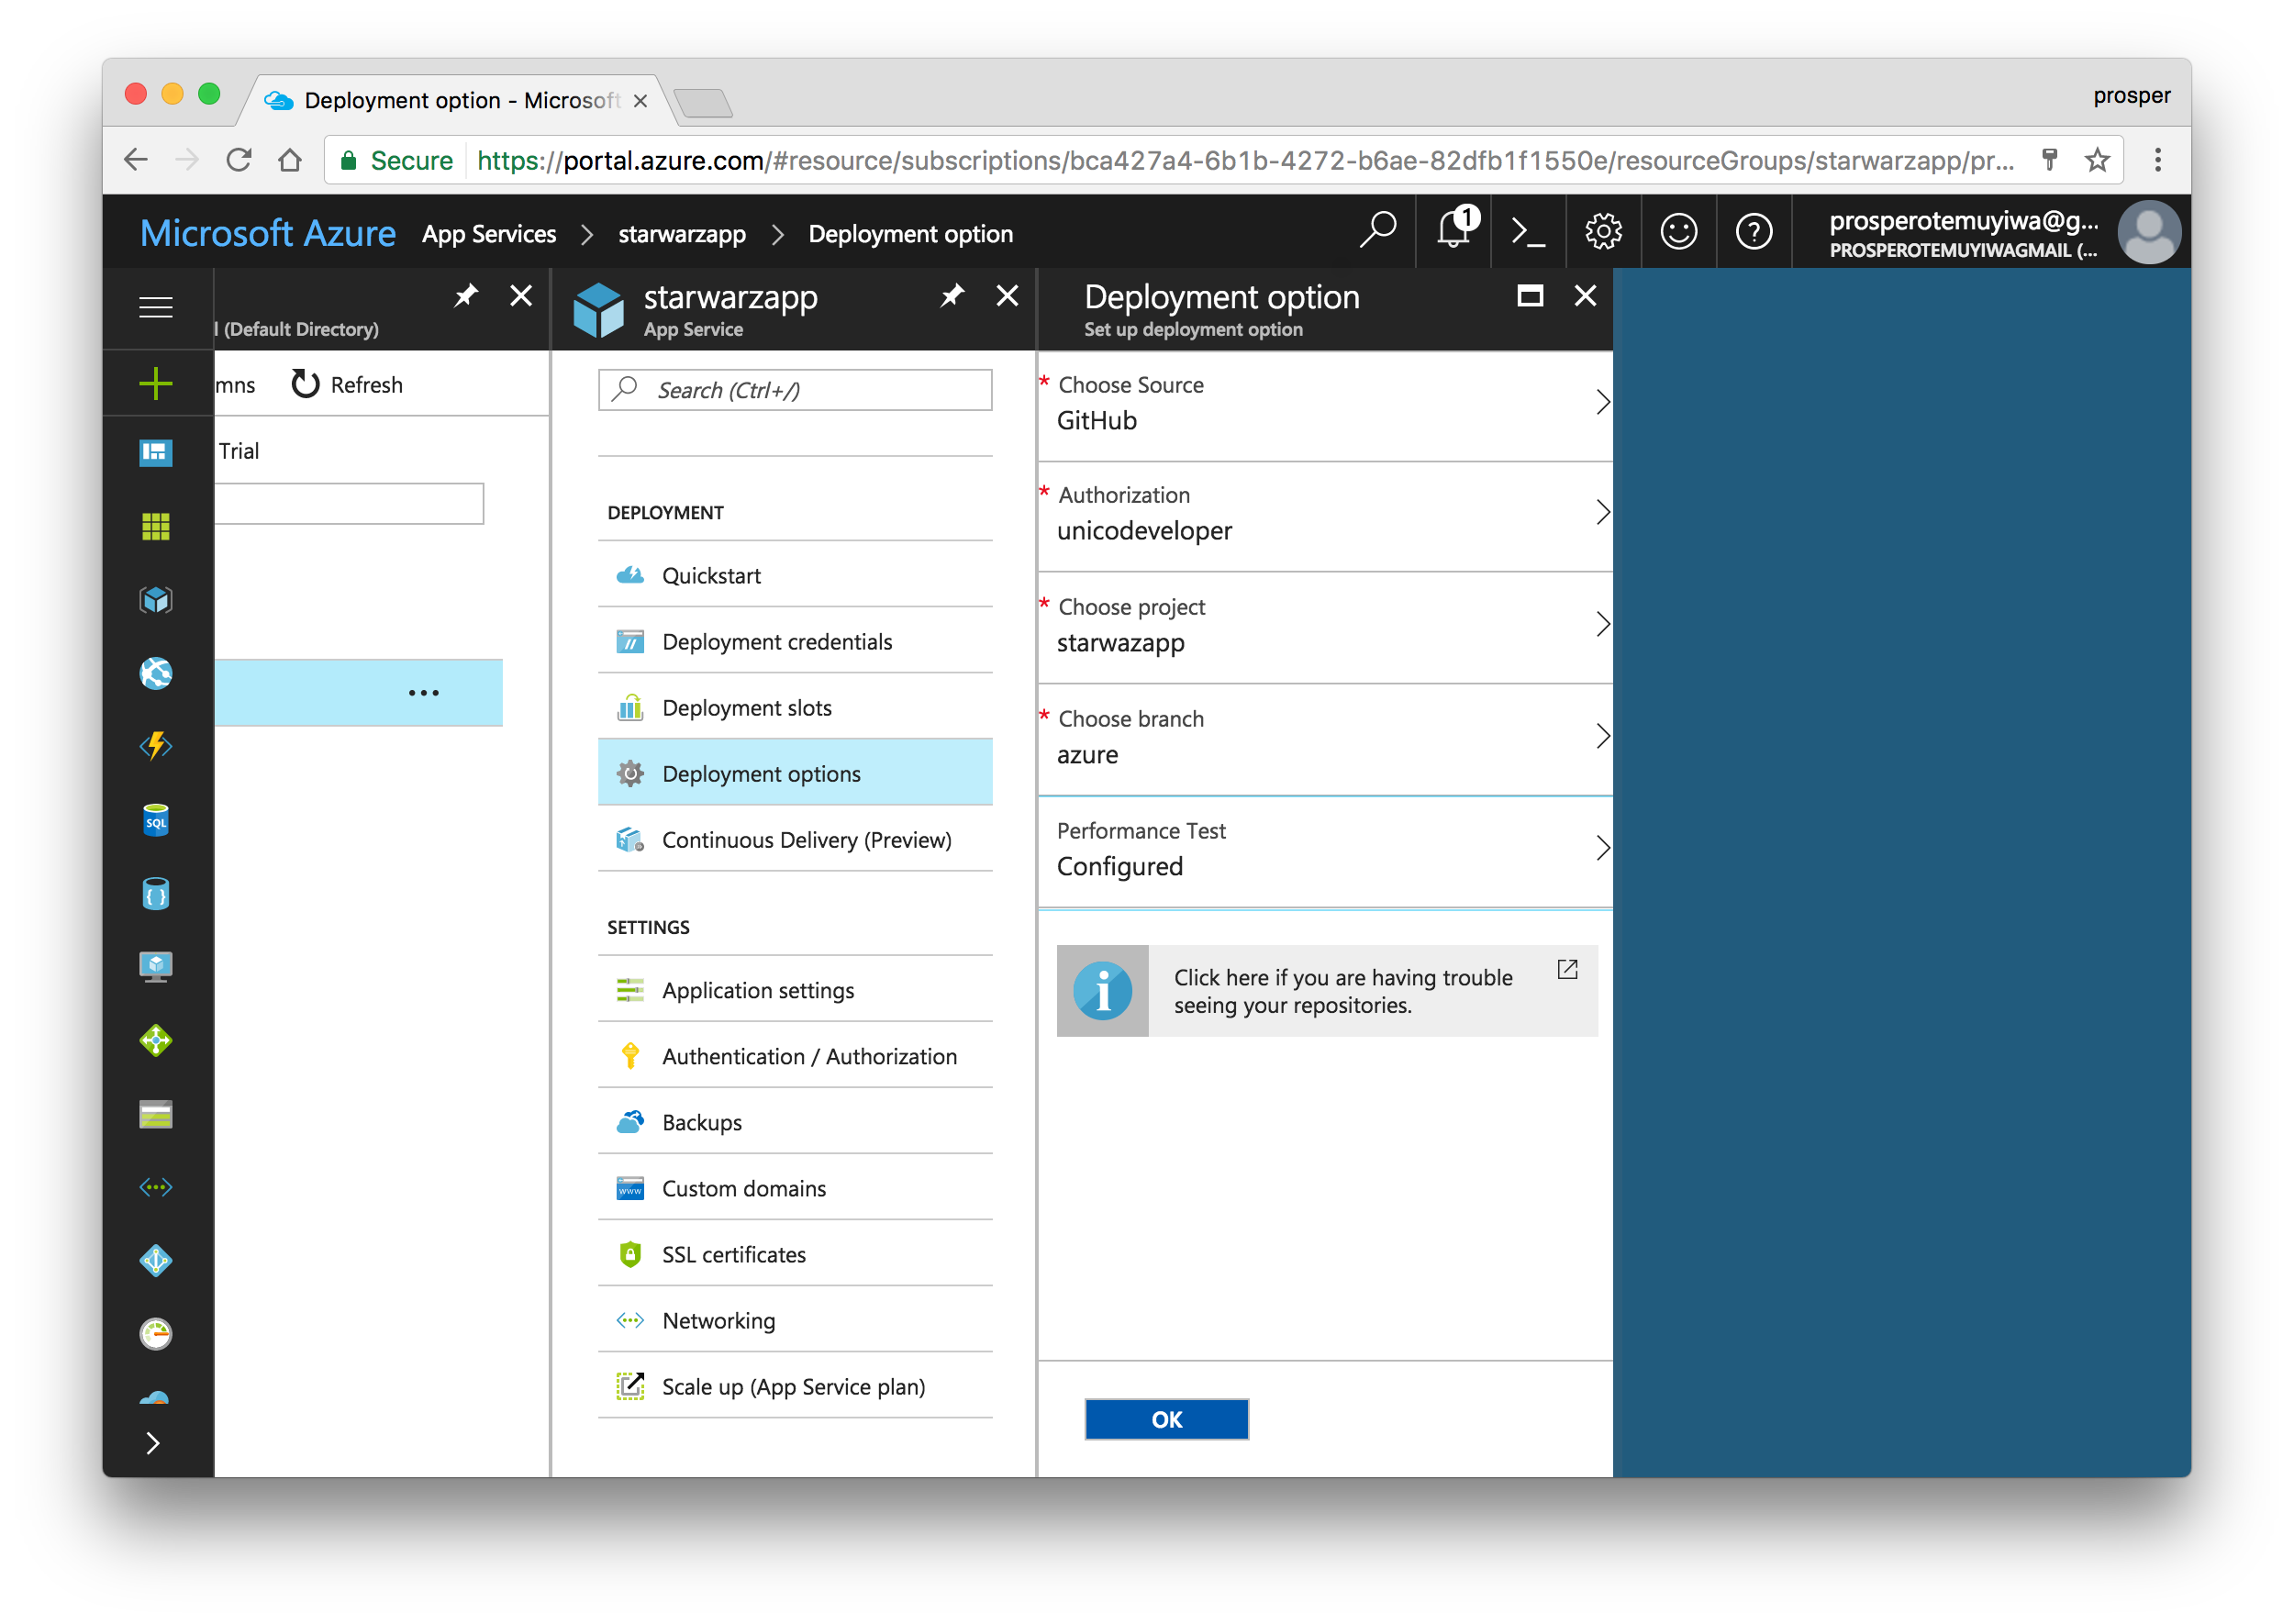Expand the Choose branch azure option

pos(1599,737)
